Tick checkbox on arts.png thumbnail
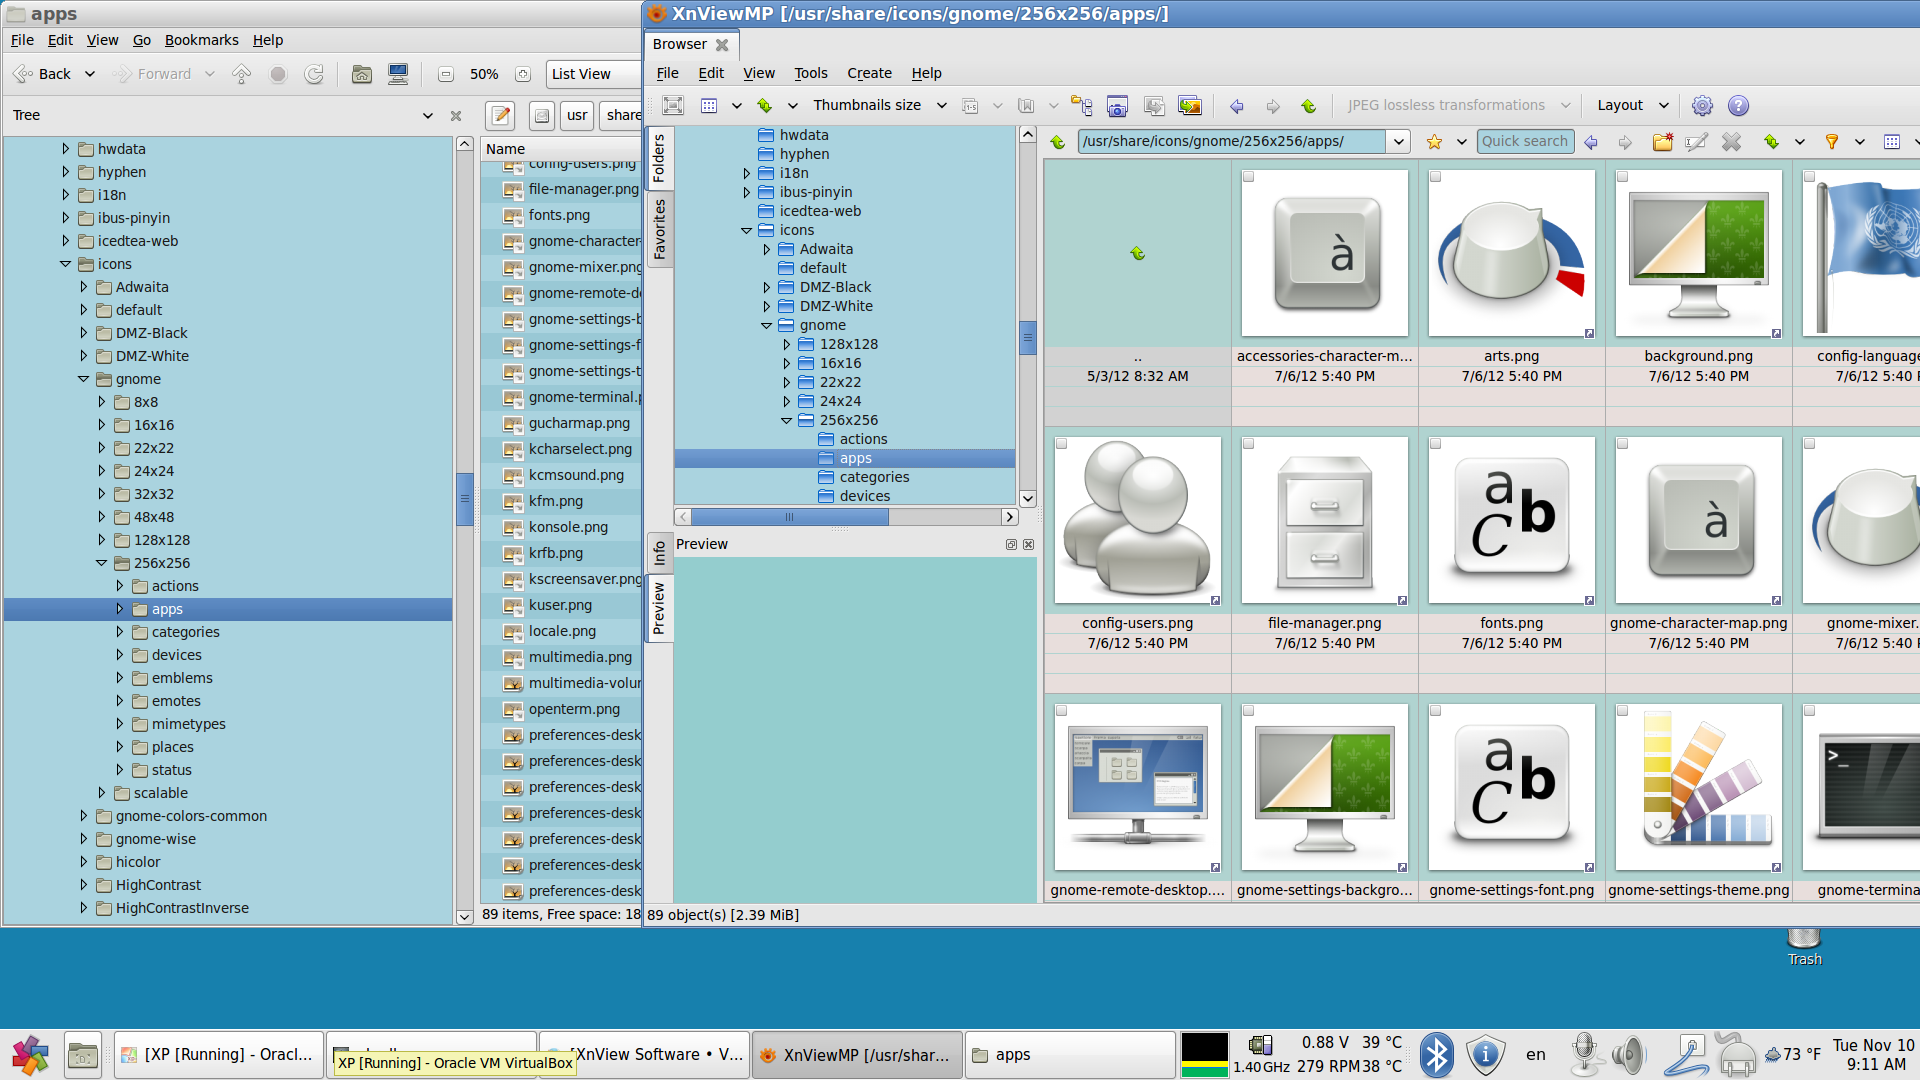 1435,177
